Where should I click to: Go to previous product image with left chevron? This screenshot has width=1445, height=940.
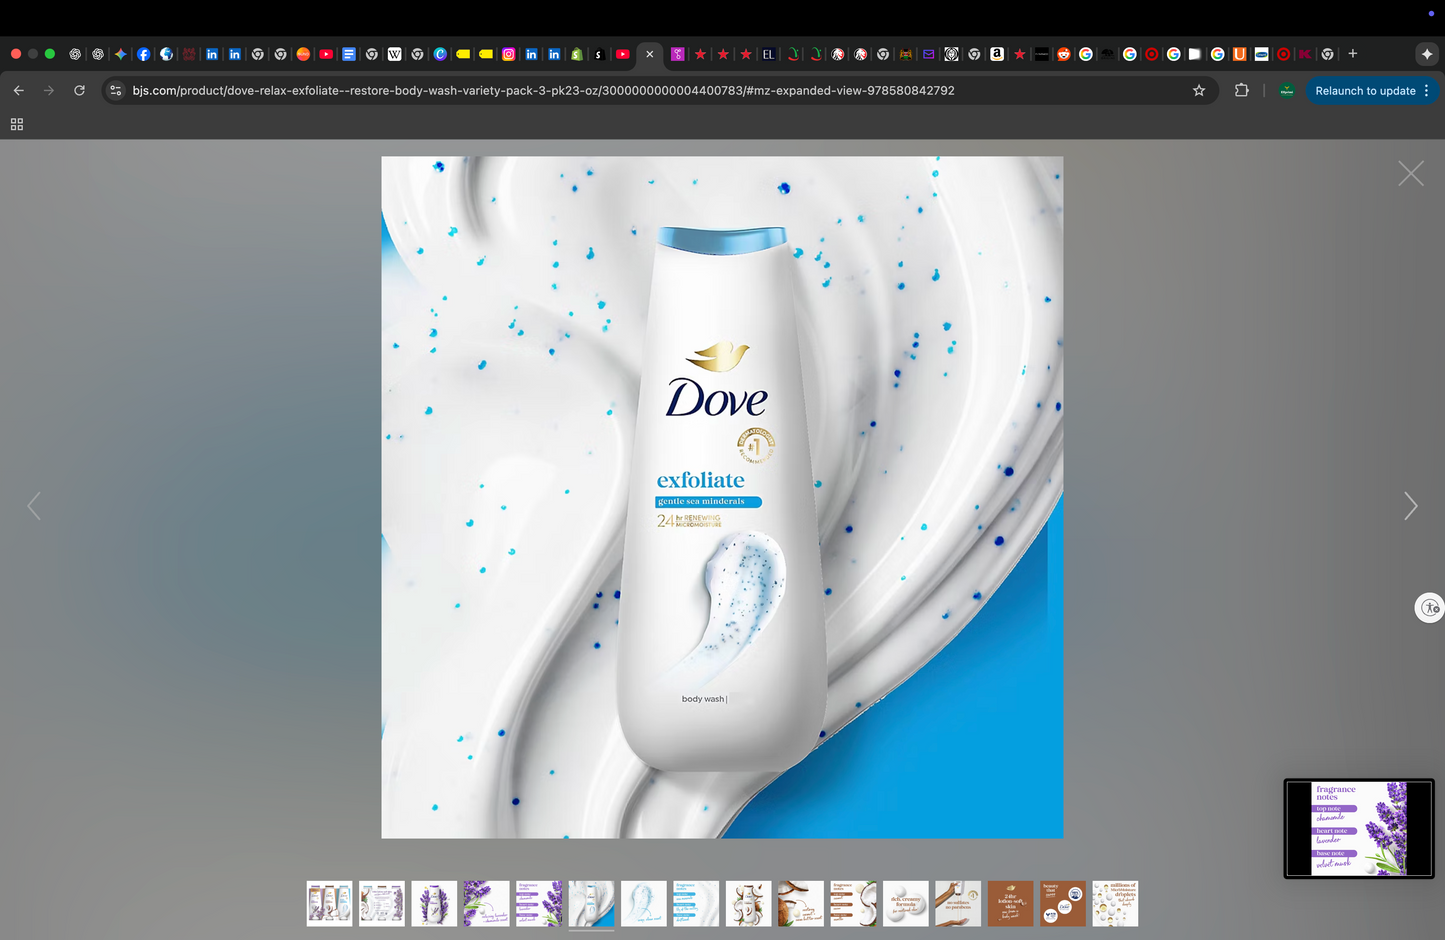pos(33,506)
